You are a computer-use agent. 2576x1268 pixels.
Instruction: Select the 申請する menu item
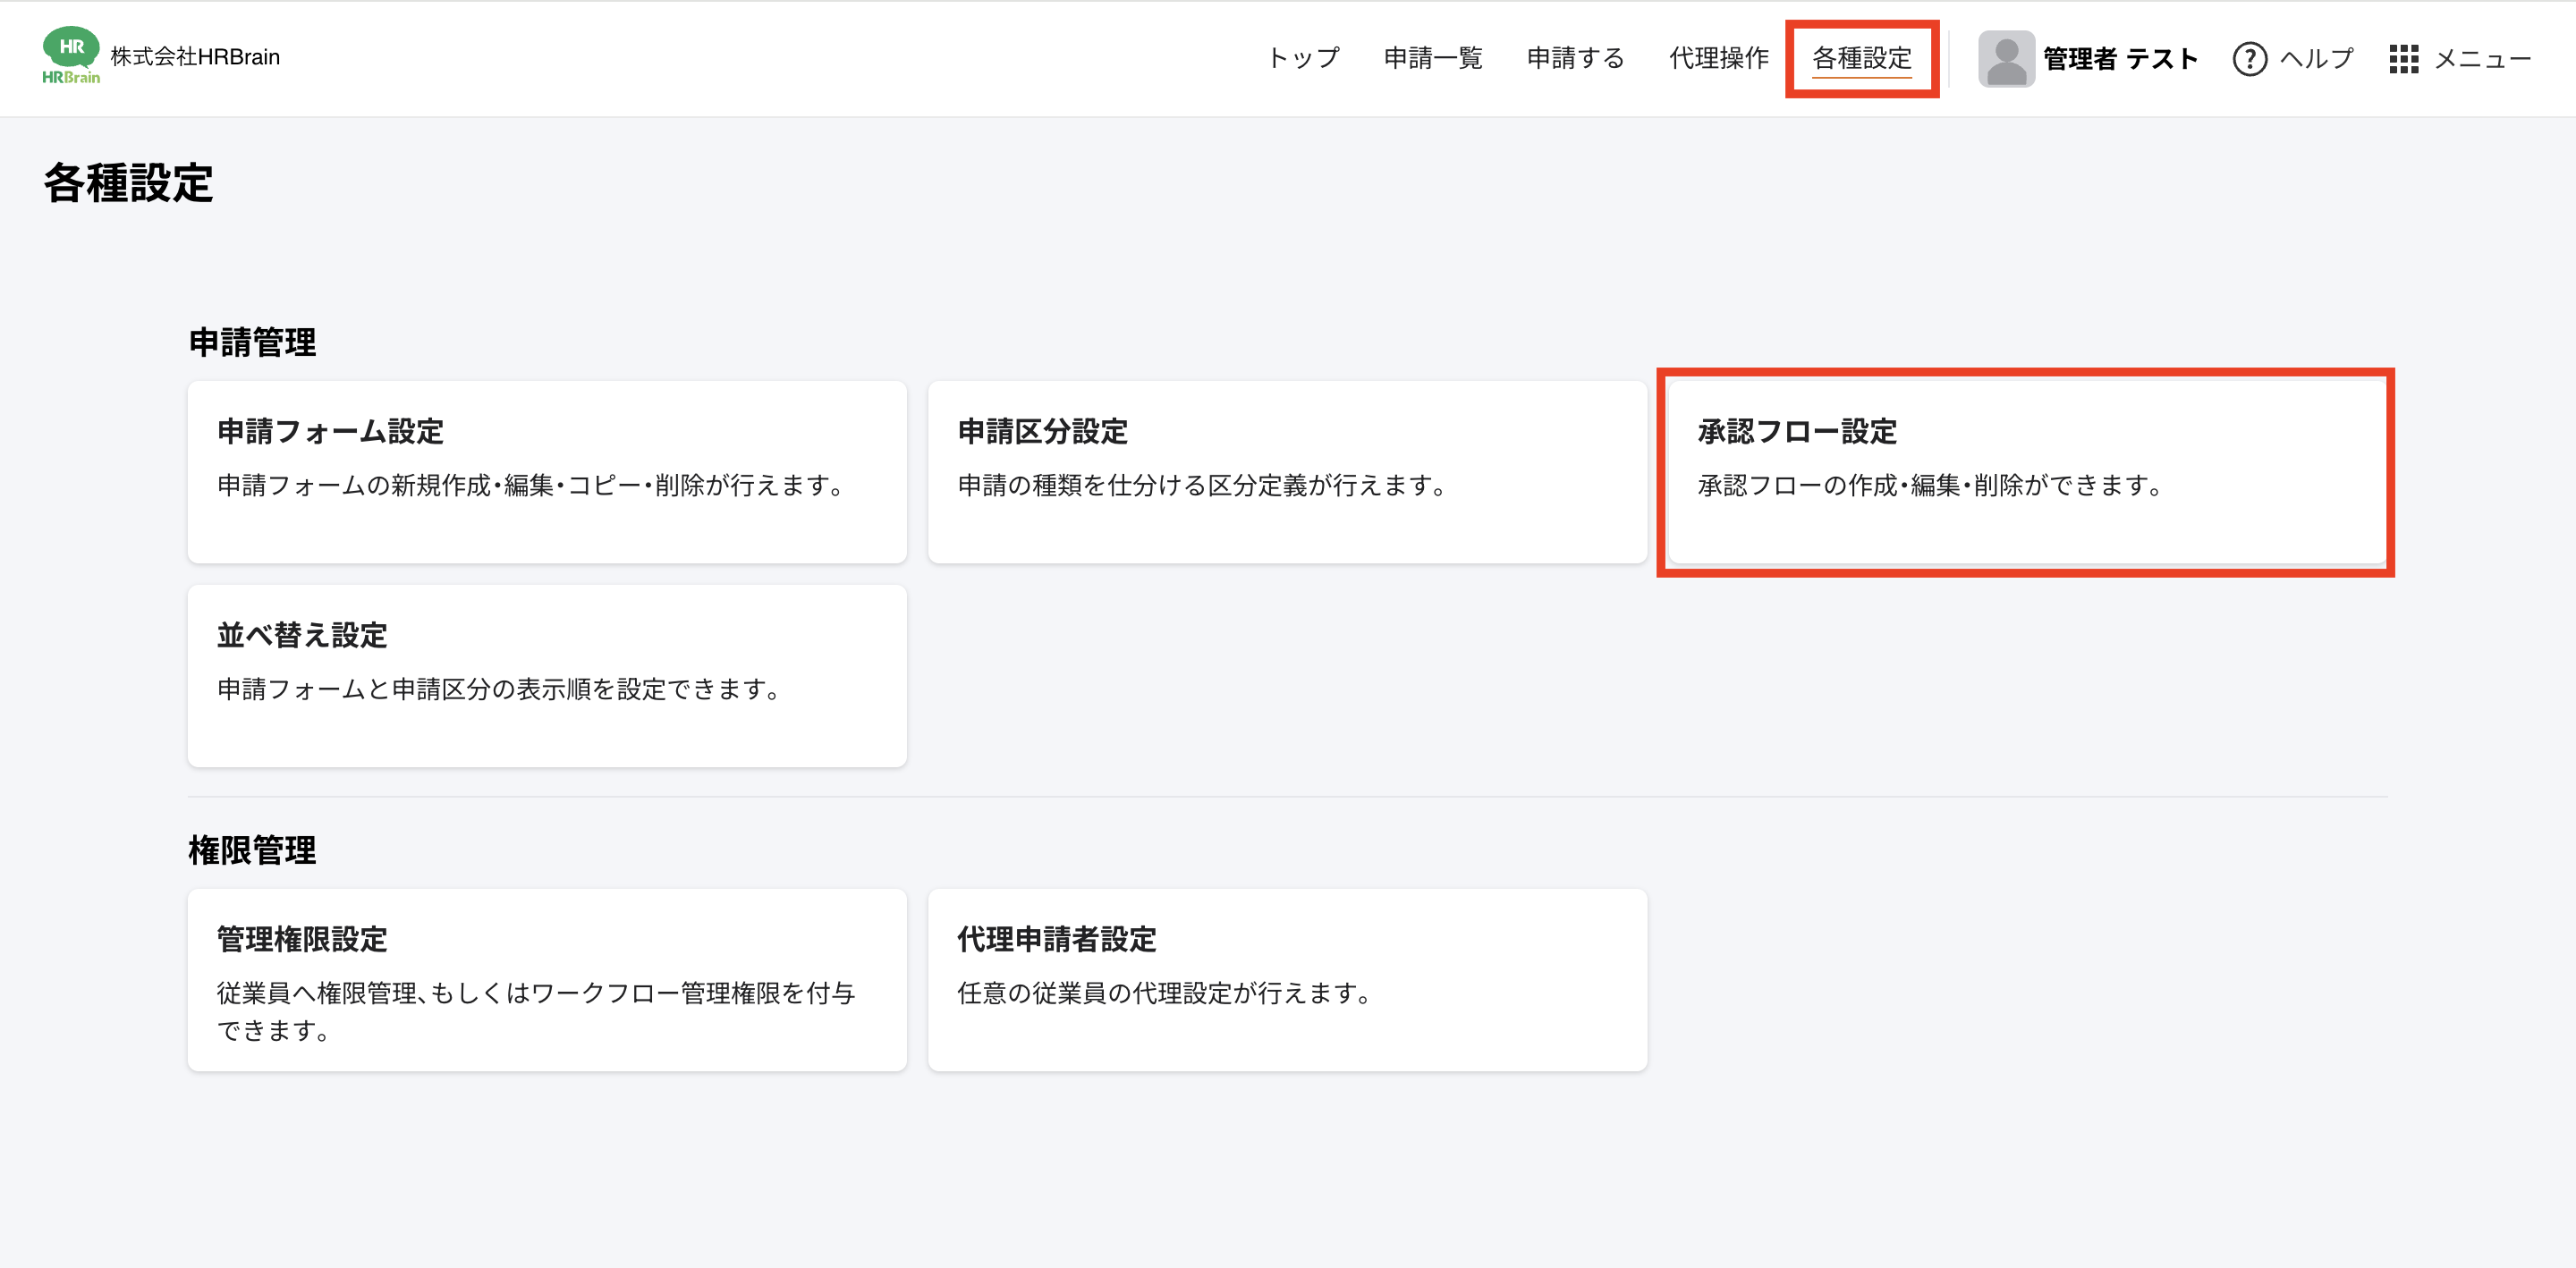1575,58
